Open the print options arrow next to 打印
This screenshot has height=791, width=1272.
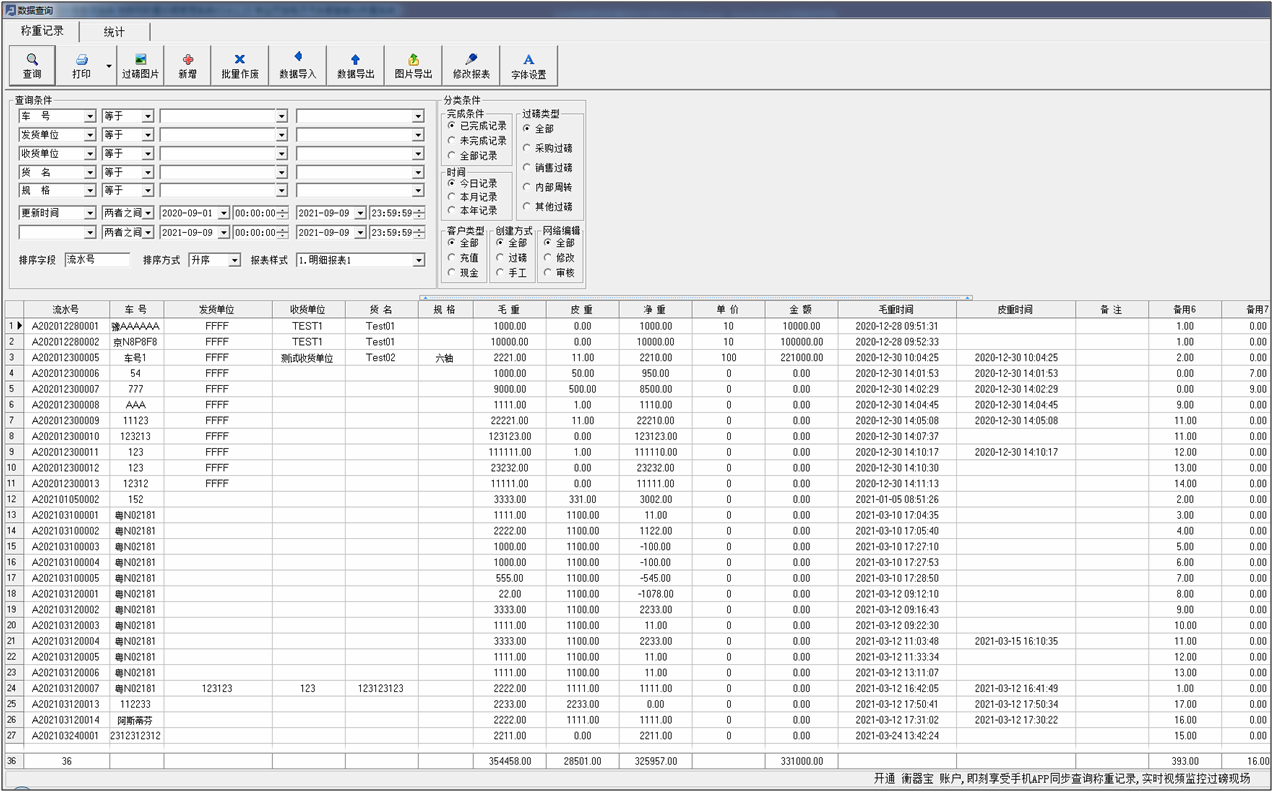point(109,66)
